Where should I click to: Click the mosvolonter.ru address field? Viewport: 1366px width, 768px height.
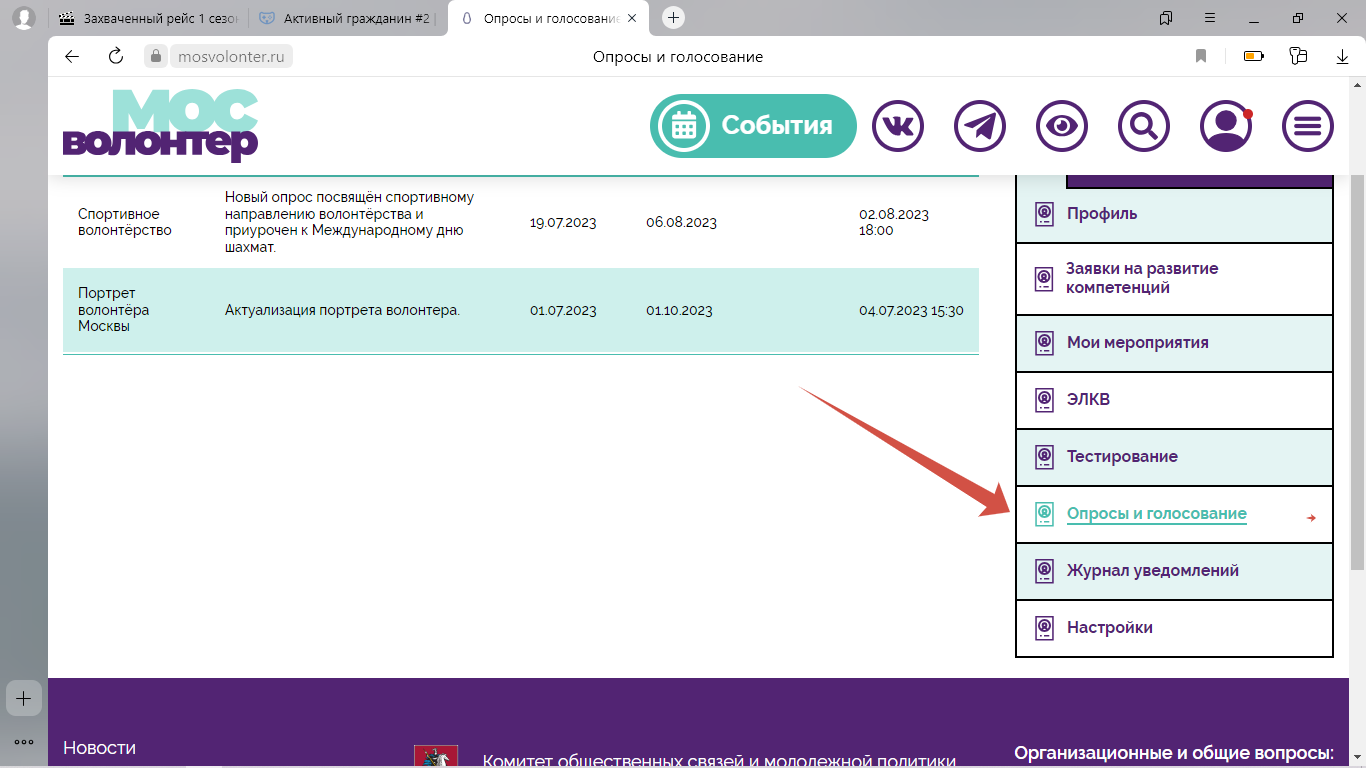click(231, 57)
